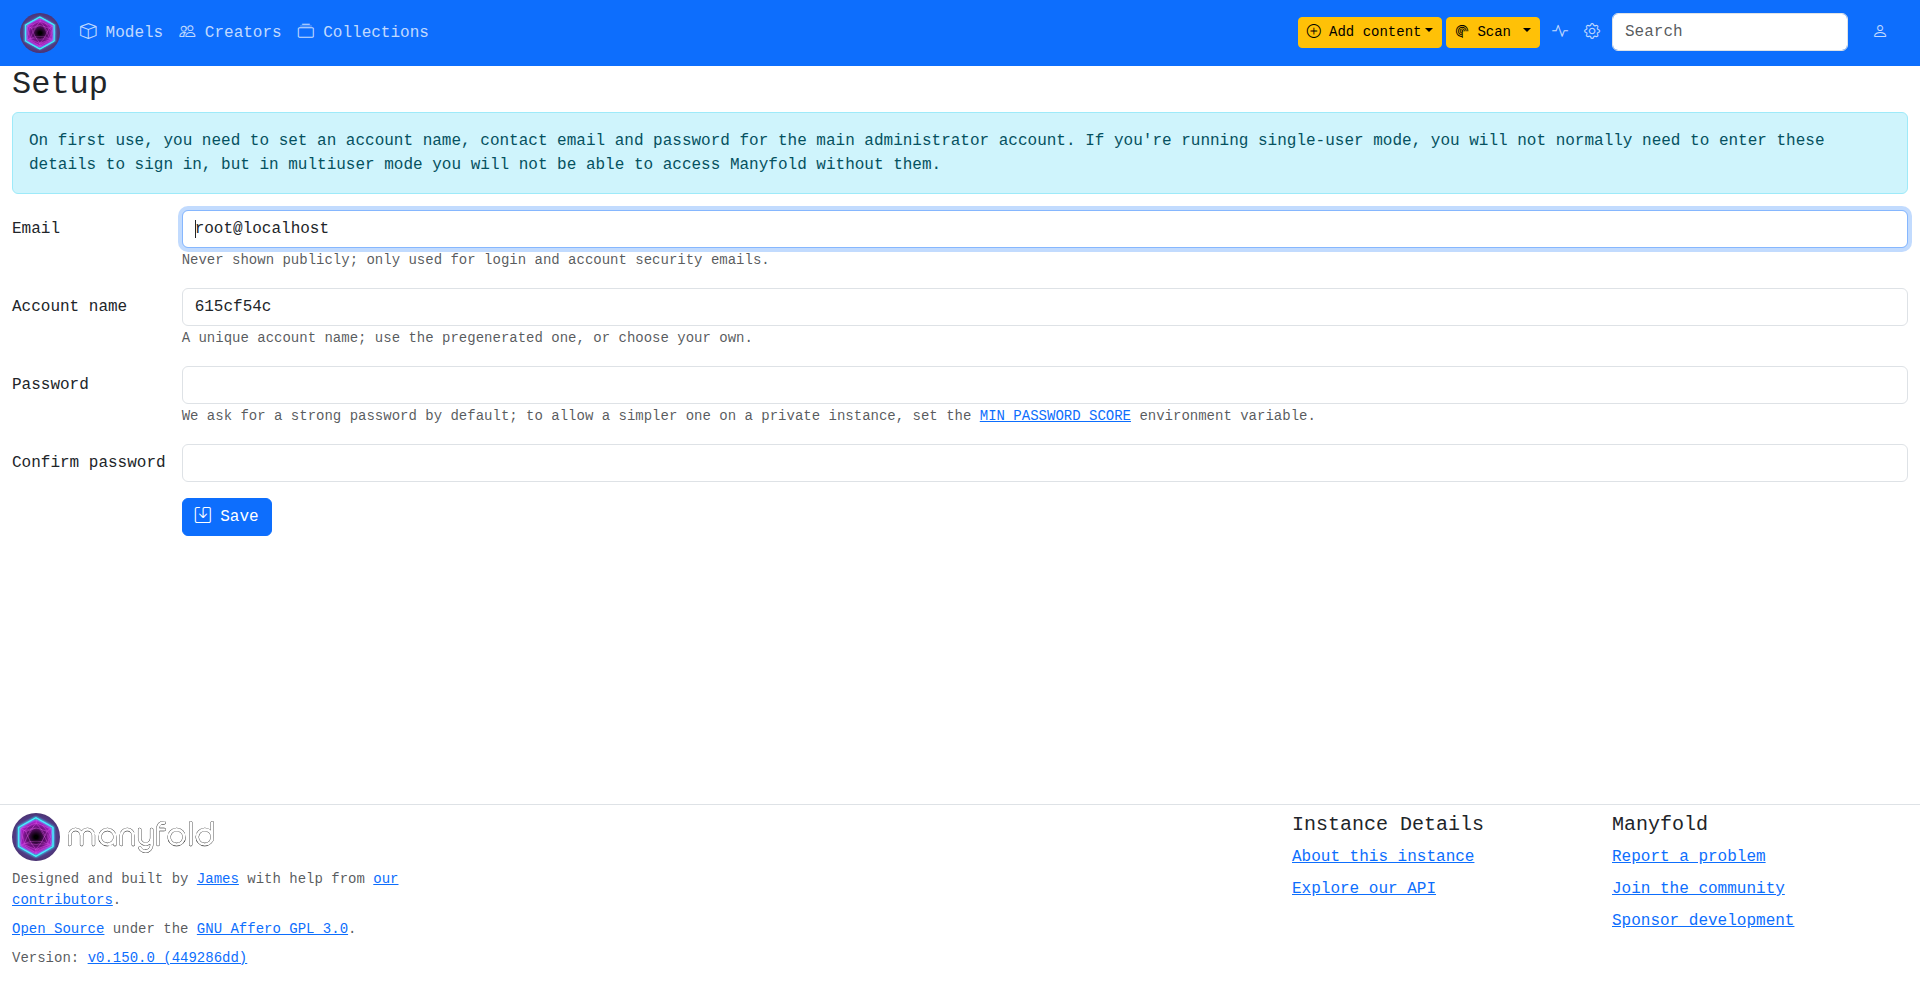Save the setup form
Viewport: 1920px width, 993px height.
point(227,517)
